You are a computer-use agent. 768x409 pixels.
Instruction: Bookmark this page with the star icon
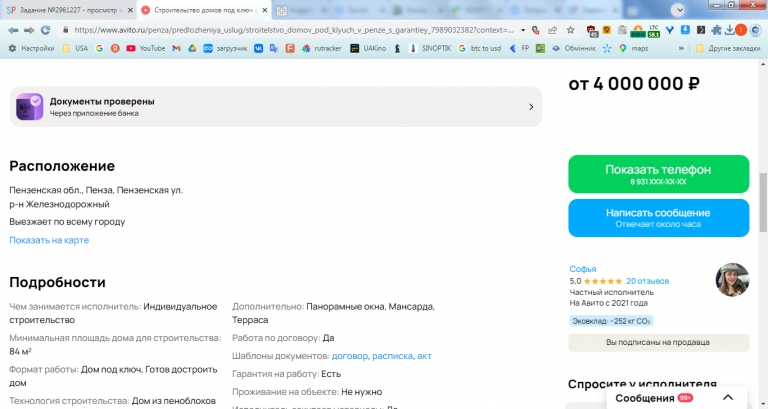pos(571,30)
